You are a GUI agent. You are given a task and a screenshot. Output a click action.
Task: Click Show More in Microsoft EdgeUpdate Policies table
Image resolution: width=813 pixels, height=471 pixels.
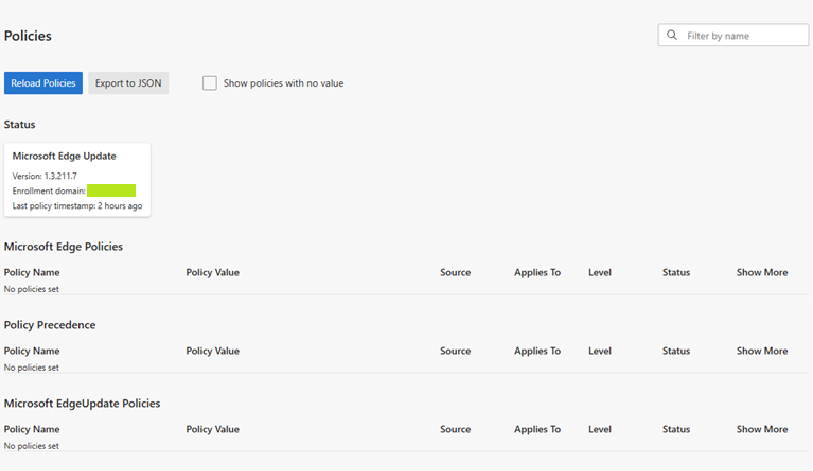[x=762, y=429]
